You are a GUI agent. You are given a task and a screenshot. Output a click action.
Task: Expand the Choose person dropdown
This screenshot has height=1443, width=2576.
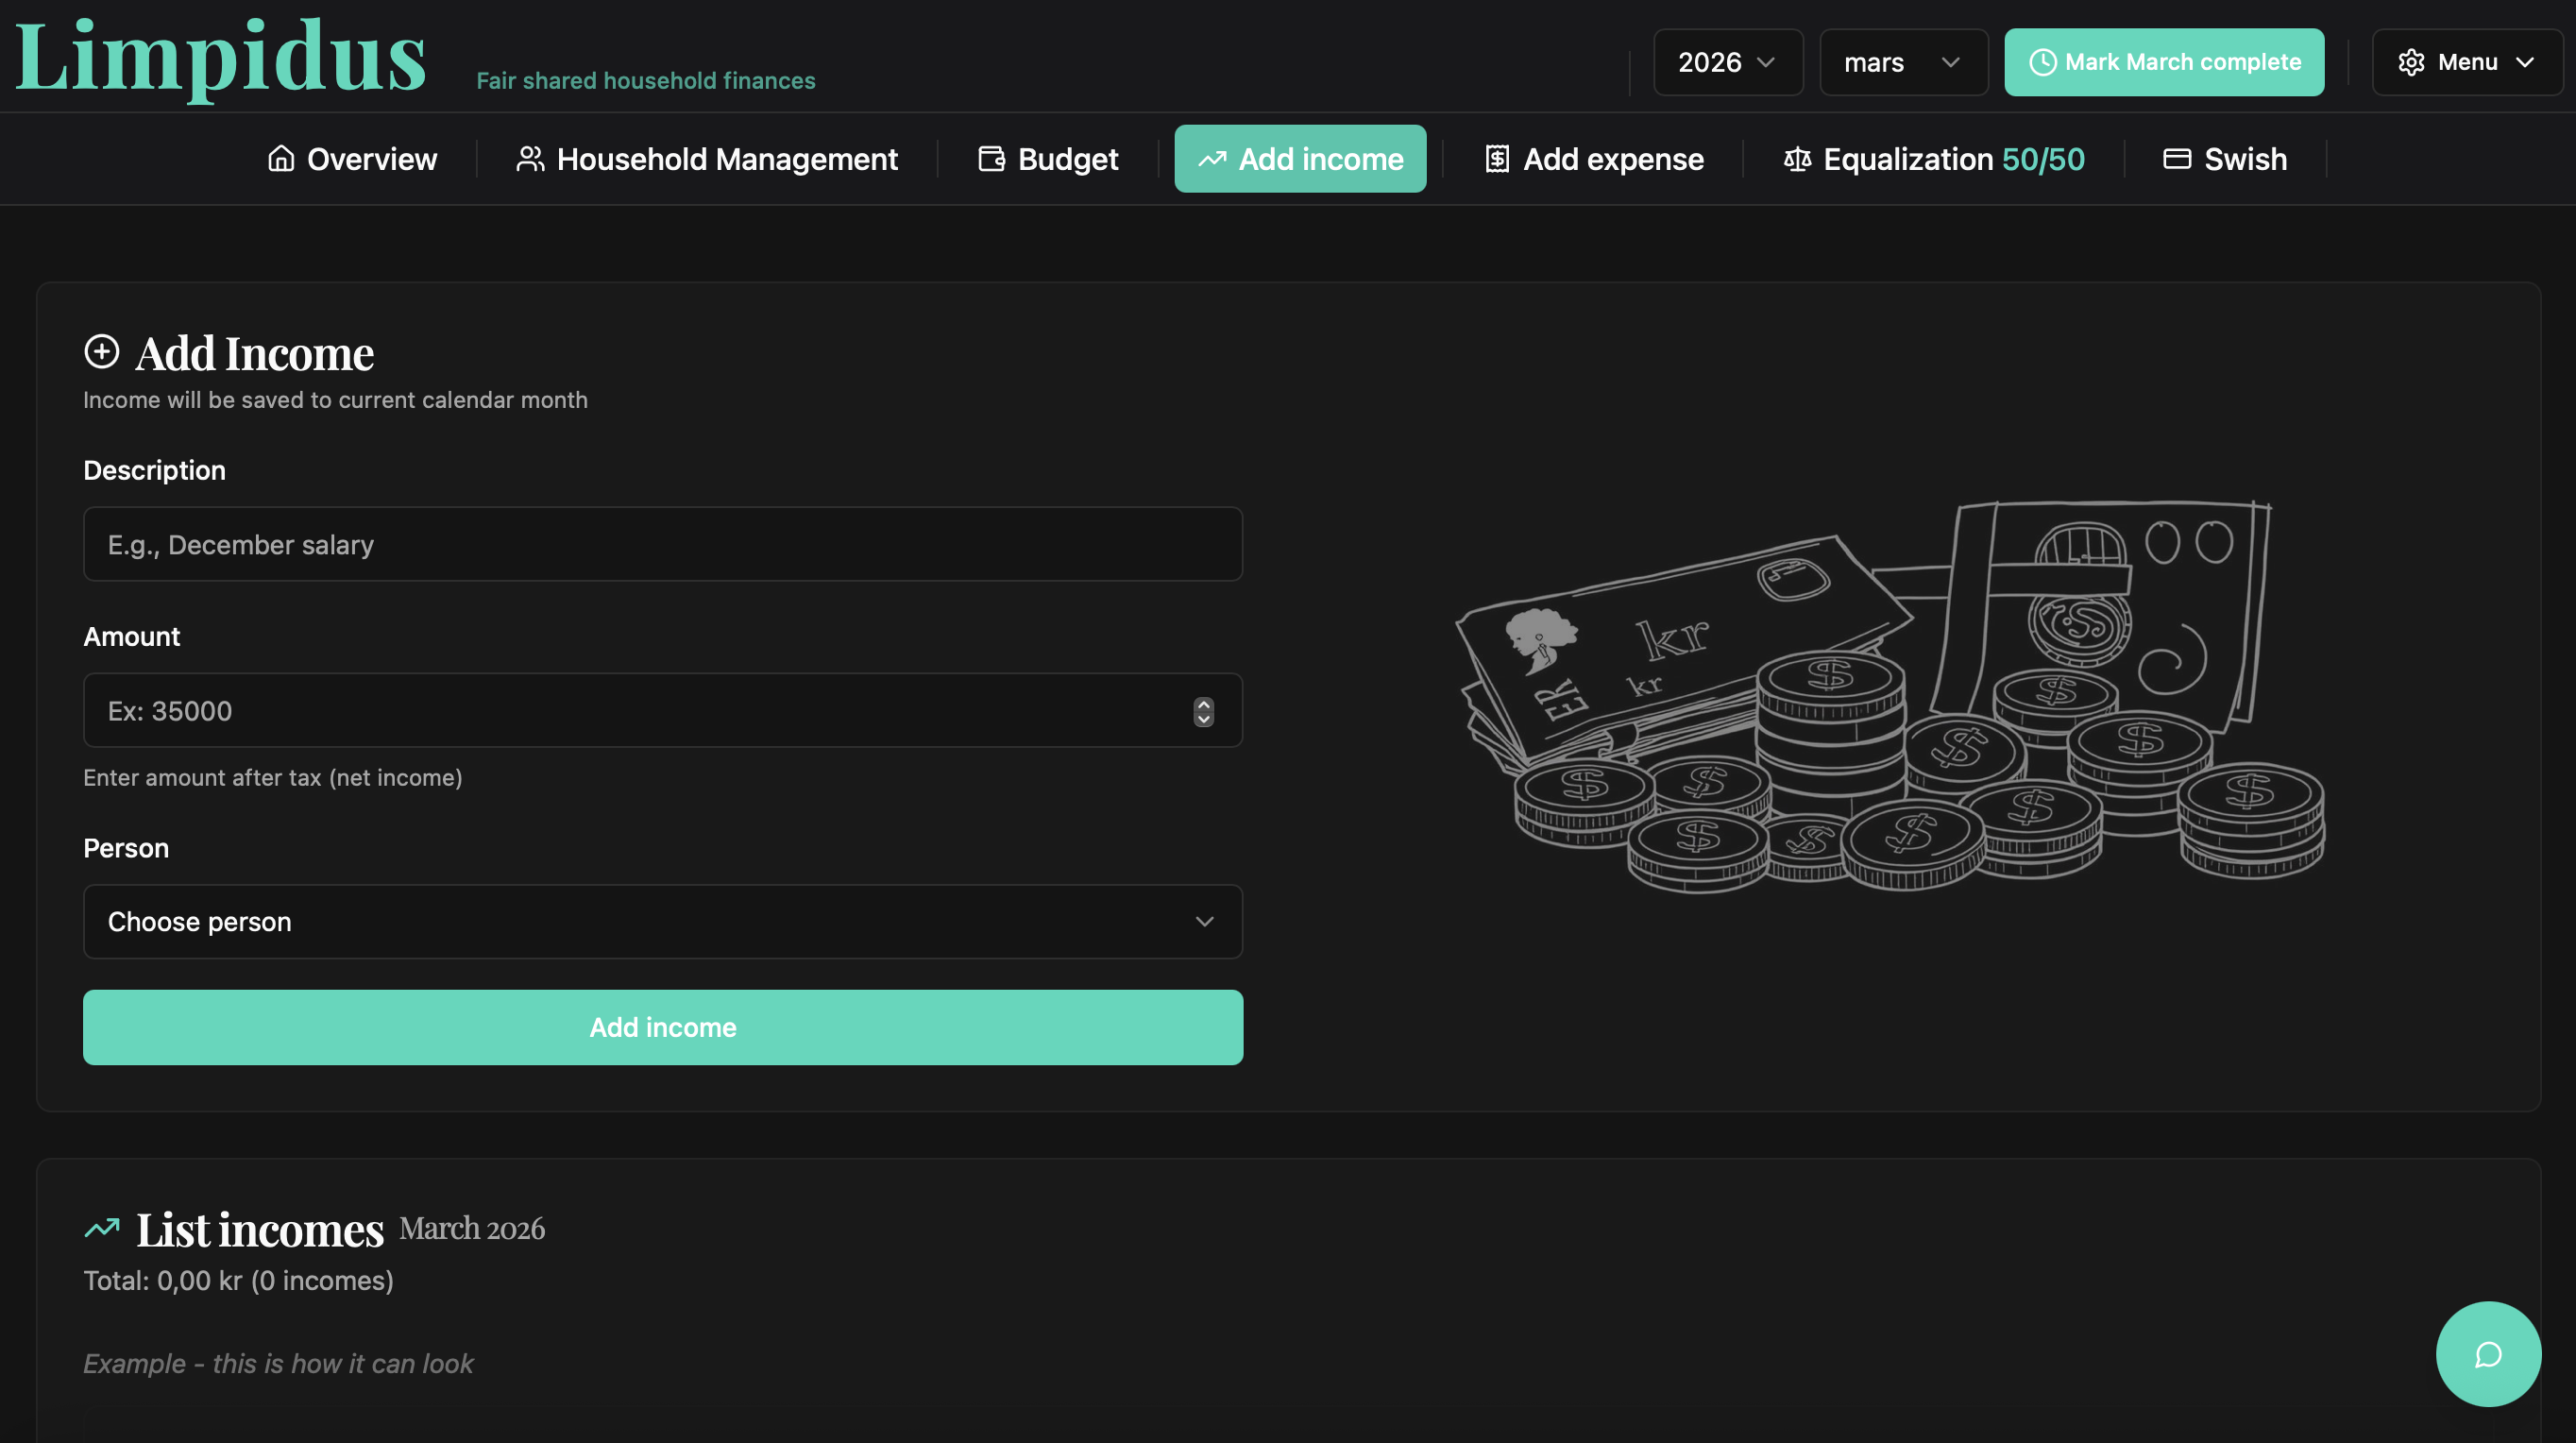663,922
